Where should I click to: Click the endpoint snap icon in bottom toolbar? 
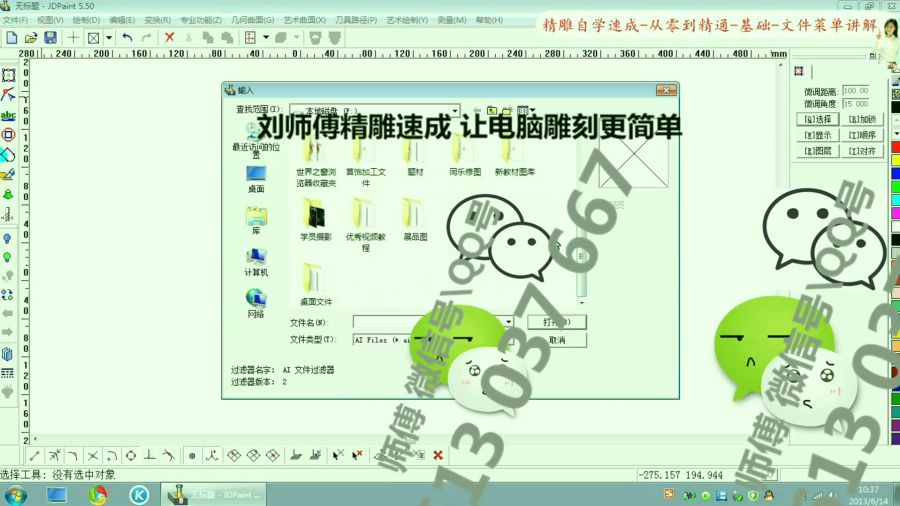[34, 456]
